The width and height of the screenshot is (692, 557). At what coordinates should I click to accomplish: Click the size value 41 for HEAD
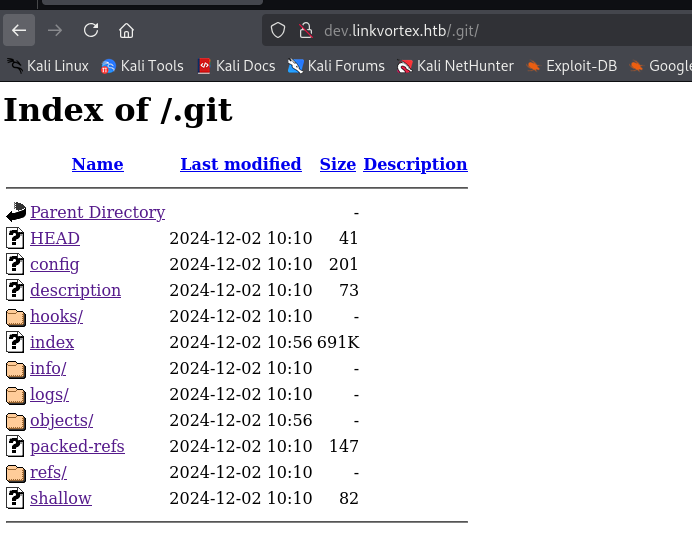pos(348,238)
